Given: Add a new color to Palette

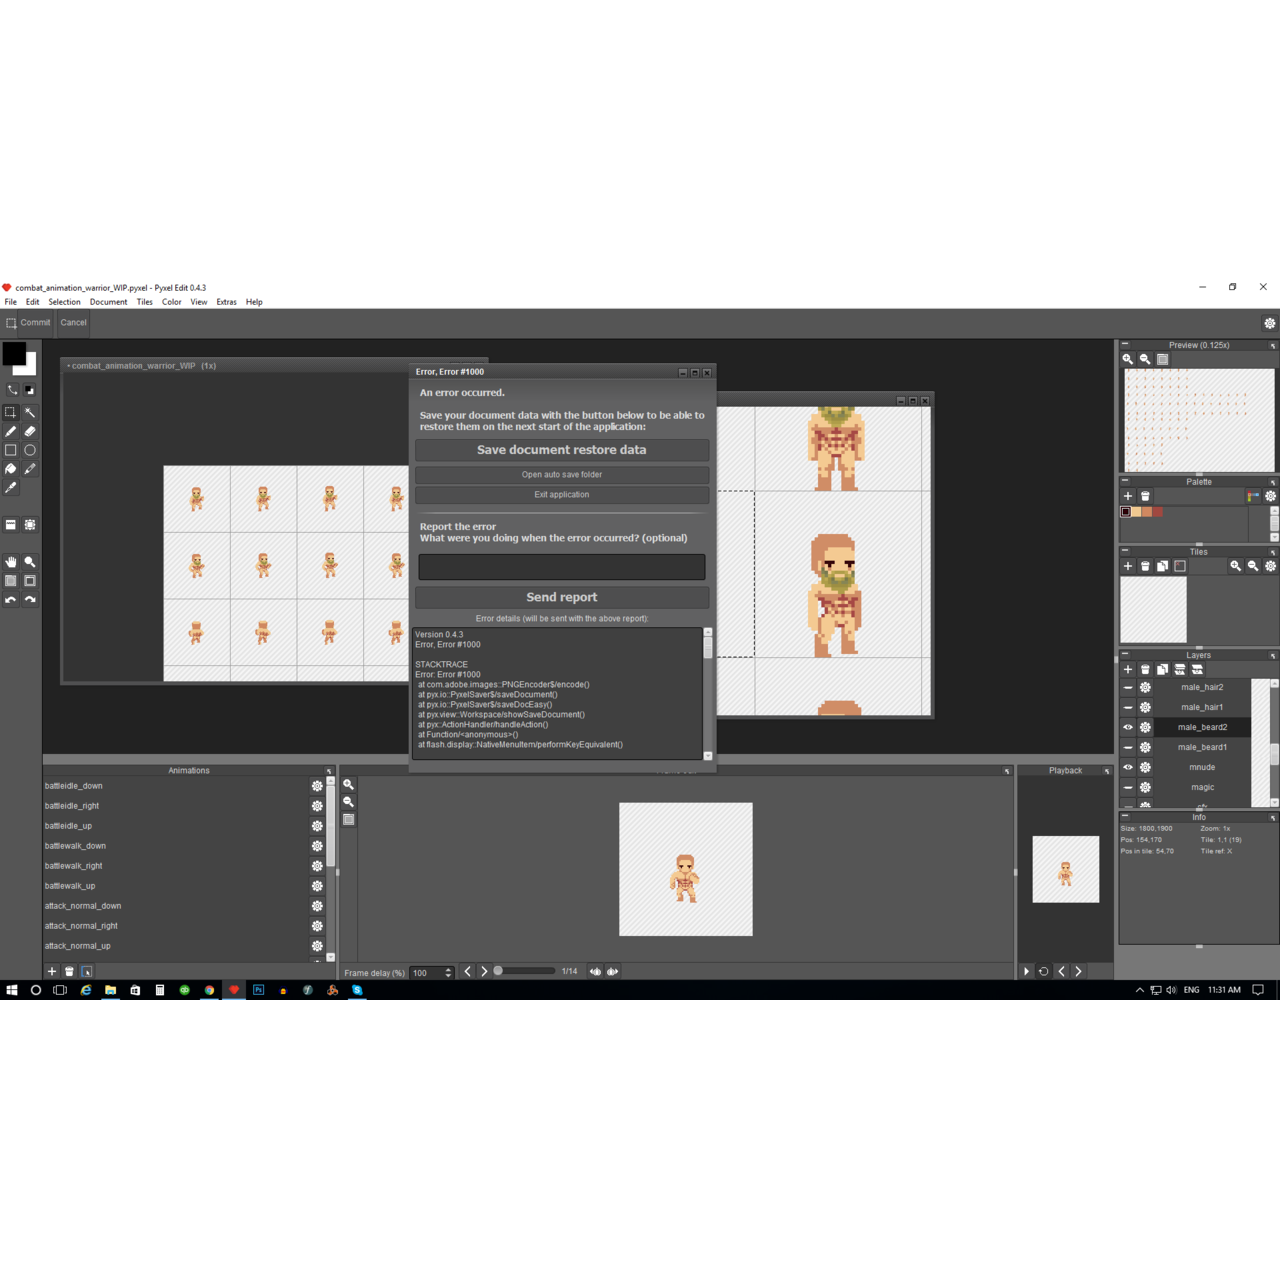Looking at the screenshot, I should pos(1128,496).
